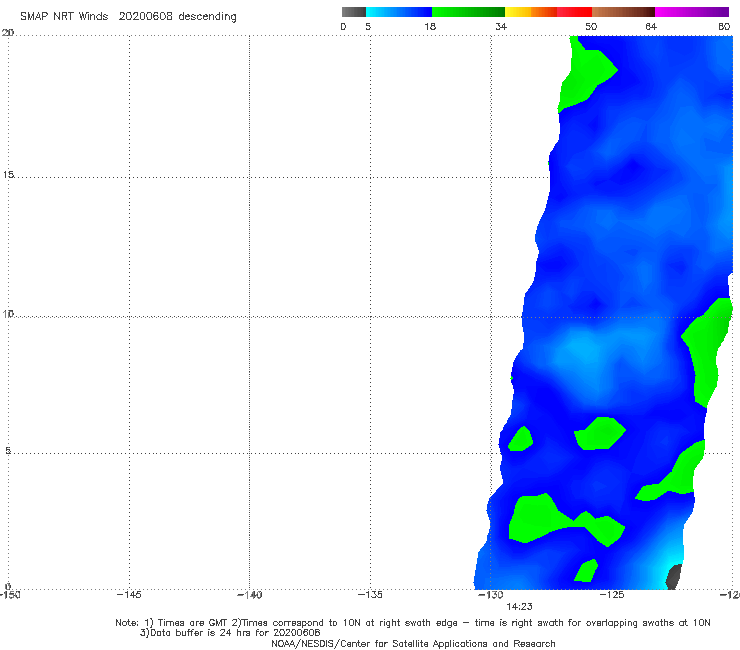
Task: Click the yellow-orange 34-50 color bar segment
Action: click(548, 12)
